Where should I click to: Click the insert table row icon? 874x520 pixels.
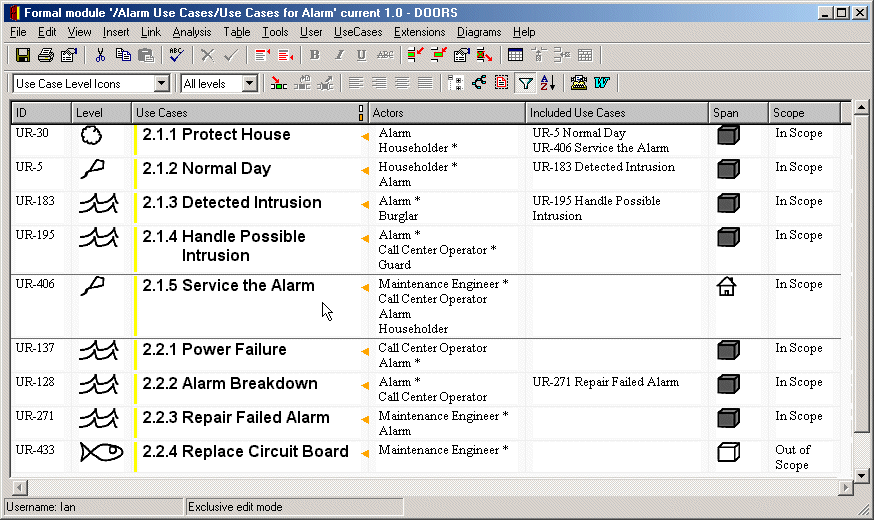pos(562,55)
